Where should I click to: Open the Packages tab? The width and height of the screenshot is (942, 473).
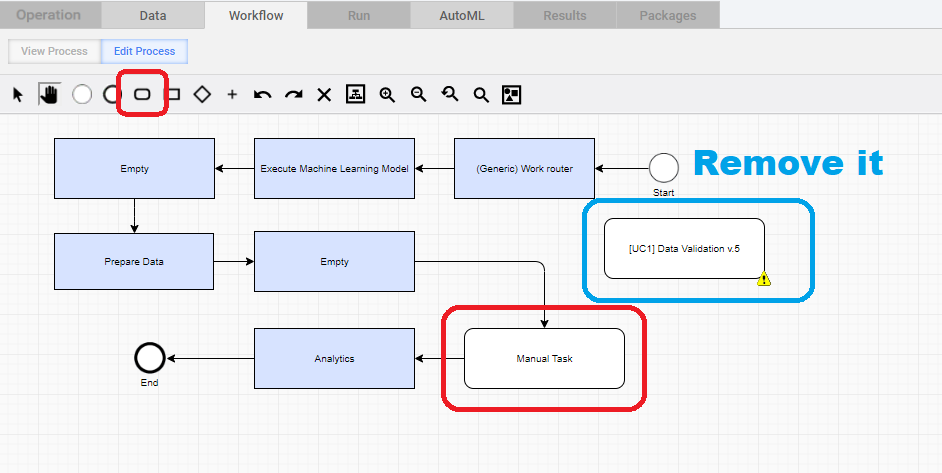[668, 16]
